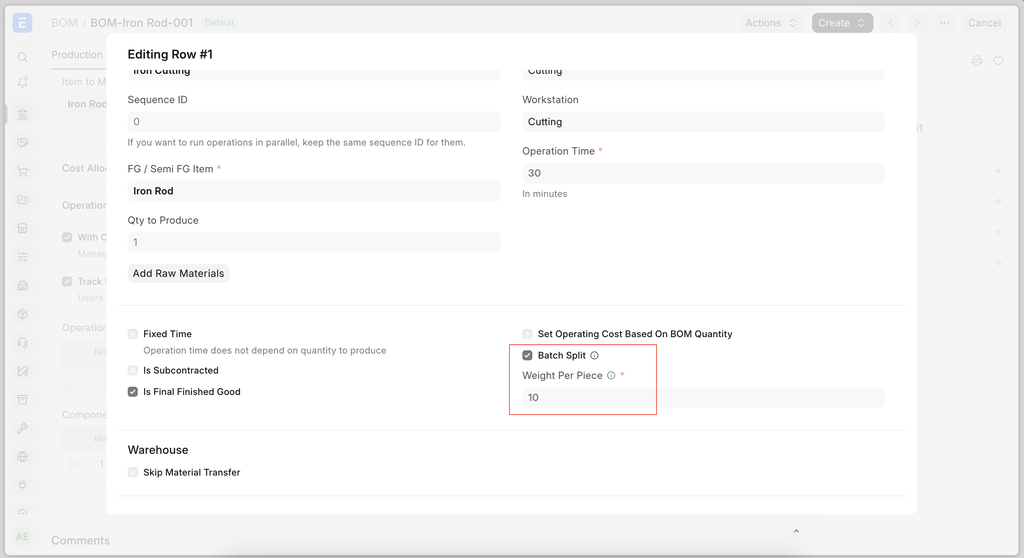Viewport: 1024px width, 558px height.
Task: Open the Create dropdown button
Action: click(x=842, y=23)
